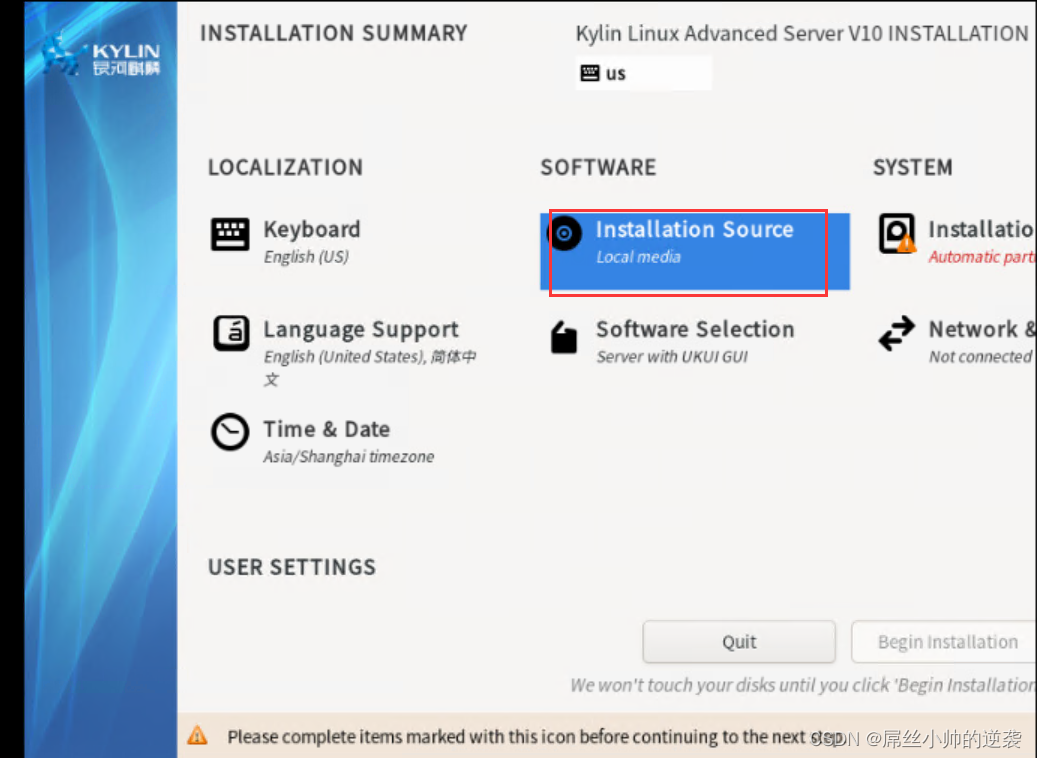1037x758 pixels.
Task: Click the complete items warning message
Action: pos(520,737)
